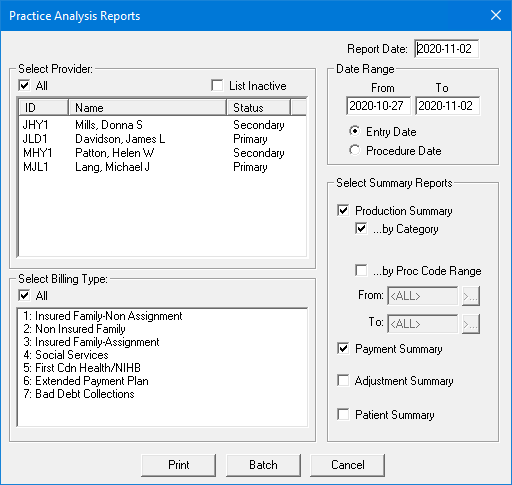
Task: Click the Batch button
Action: click(x=263, y=465)
